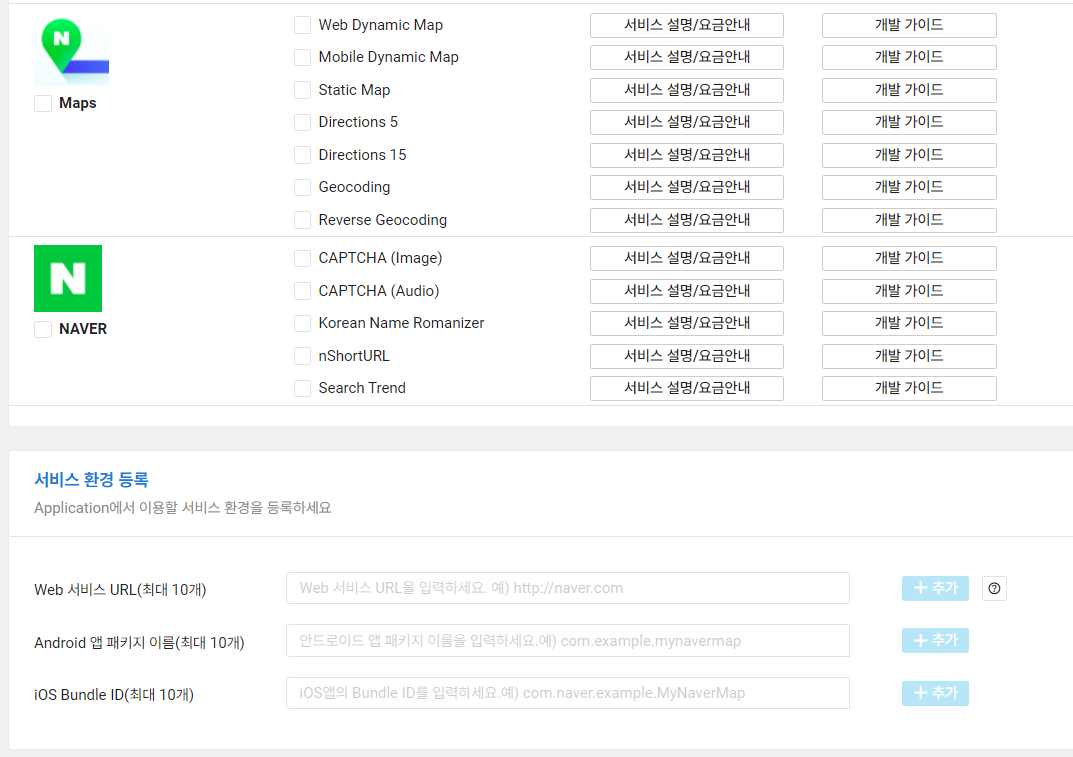Check CAPTCHA (Image) checkbox
This screenshot has width=1073, height=757.
302,259
